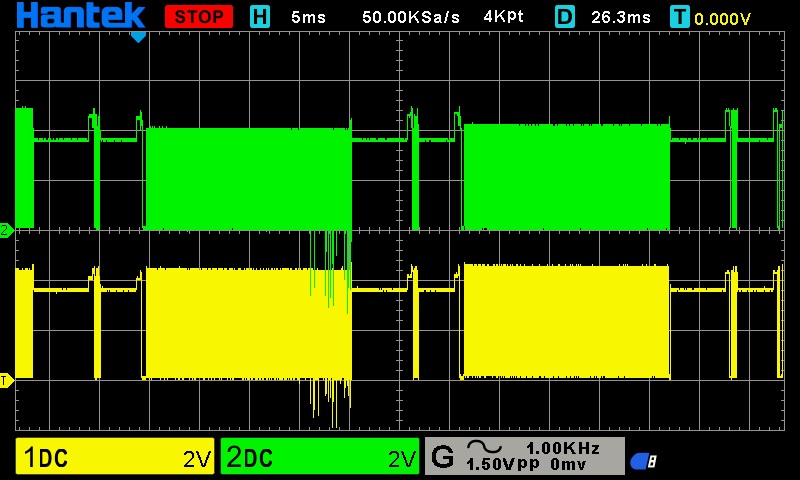Open the yellow channel 1 DC 2V panel
Image resolution: width=800 pixels, height=480 pixels.
(115, 456)
